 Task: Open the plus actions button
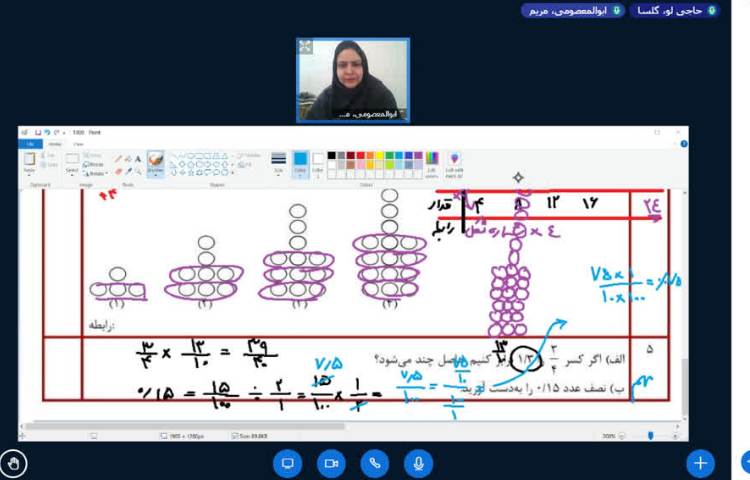700,463
